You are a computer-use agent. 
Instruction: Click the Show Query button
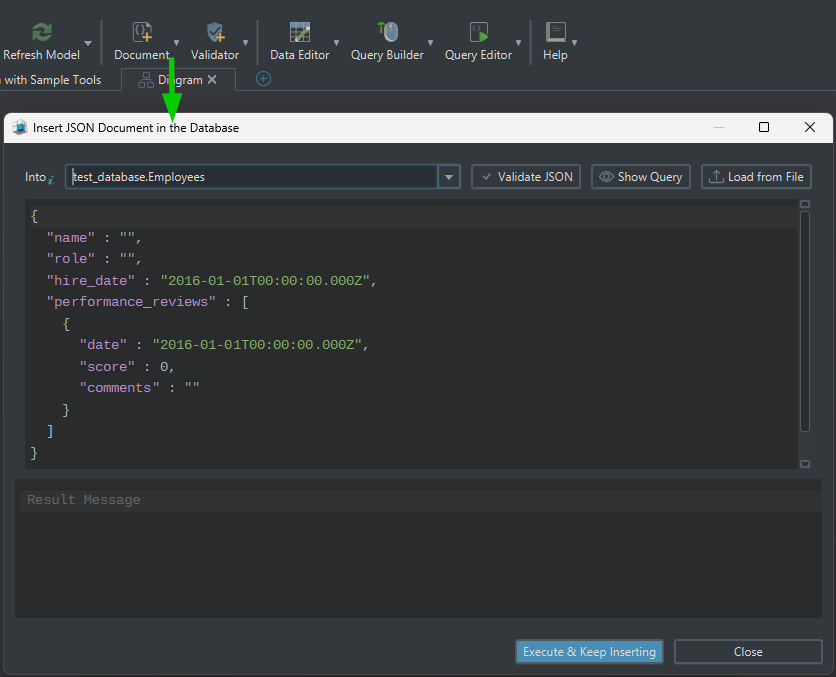[641, 177]
